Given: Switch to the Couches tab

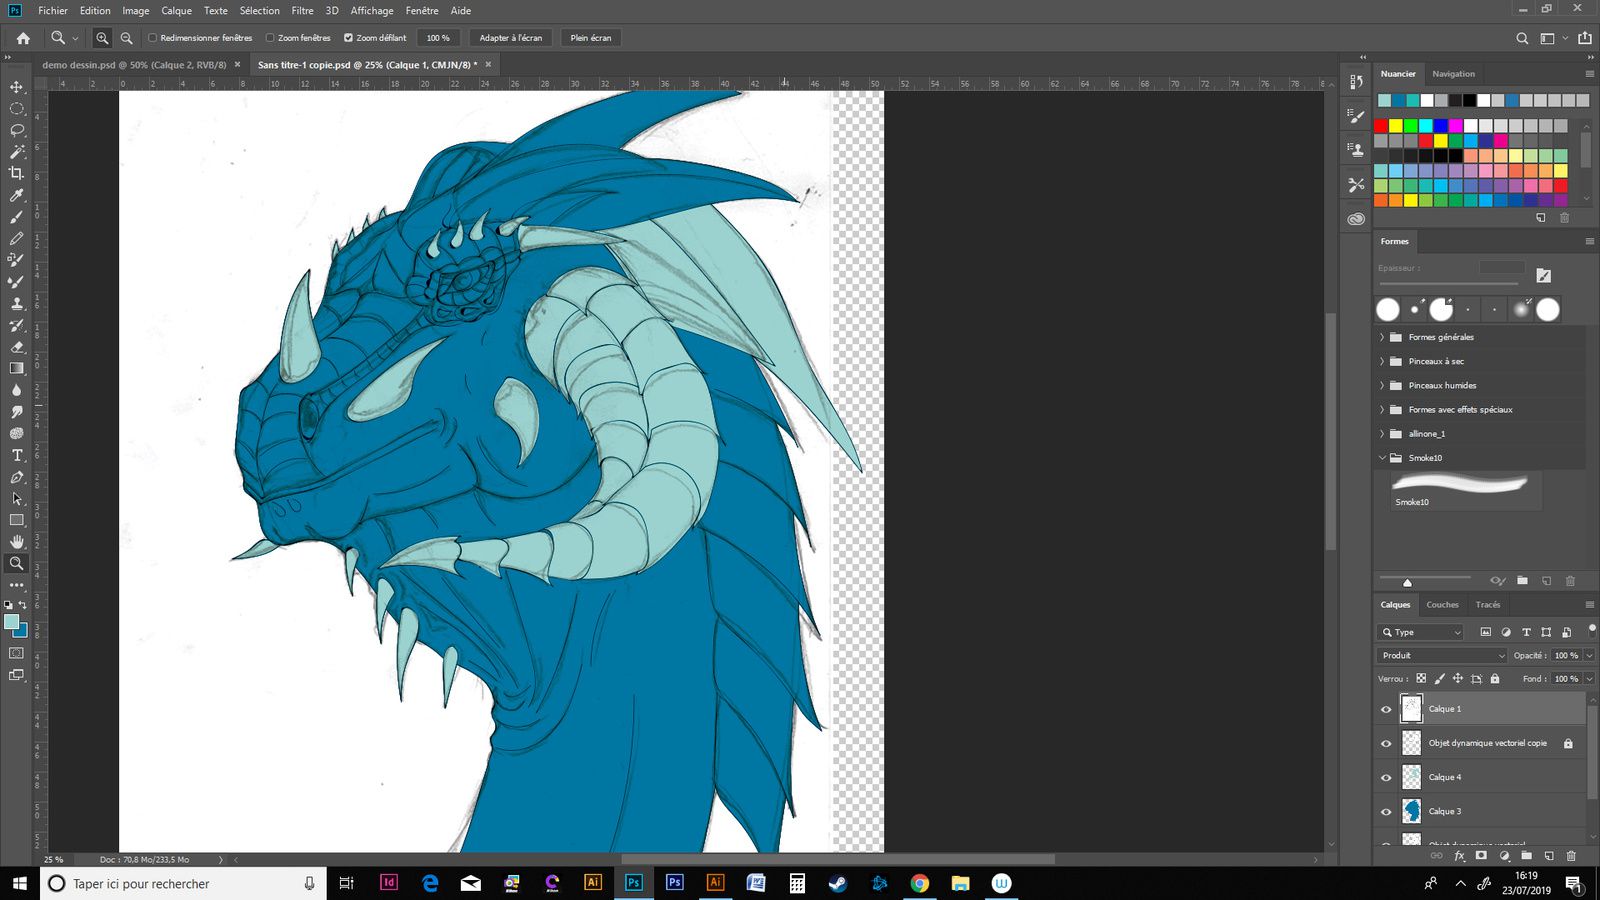Looking at the screenshot, I should [1442, 604].
